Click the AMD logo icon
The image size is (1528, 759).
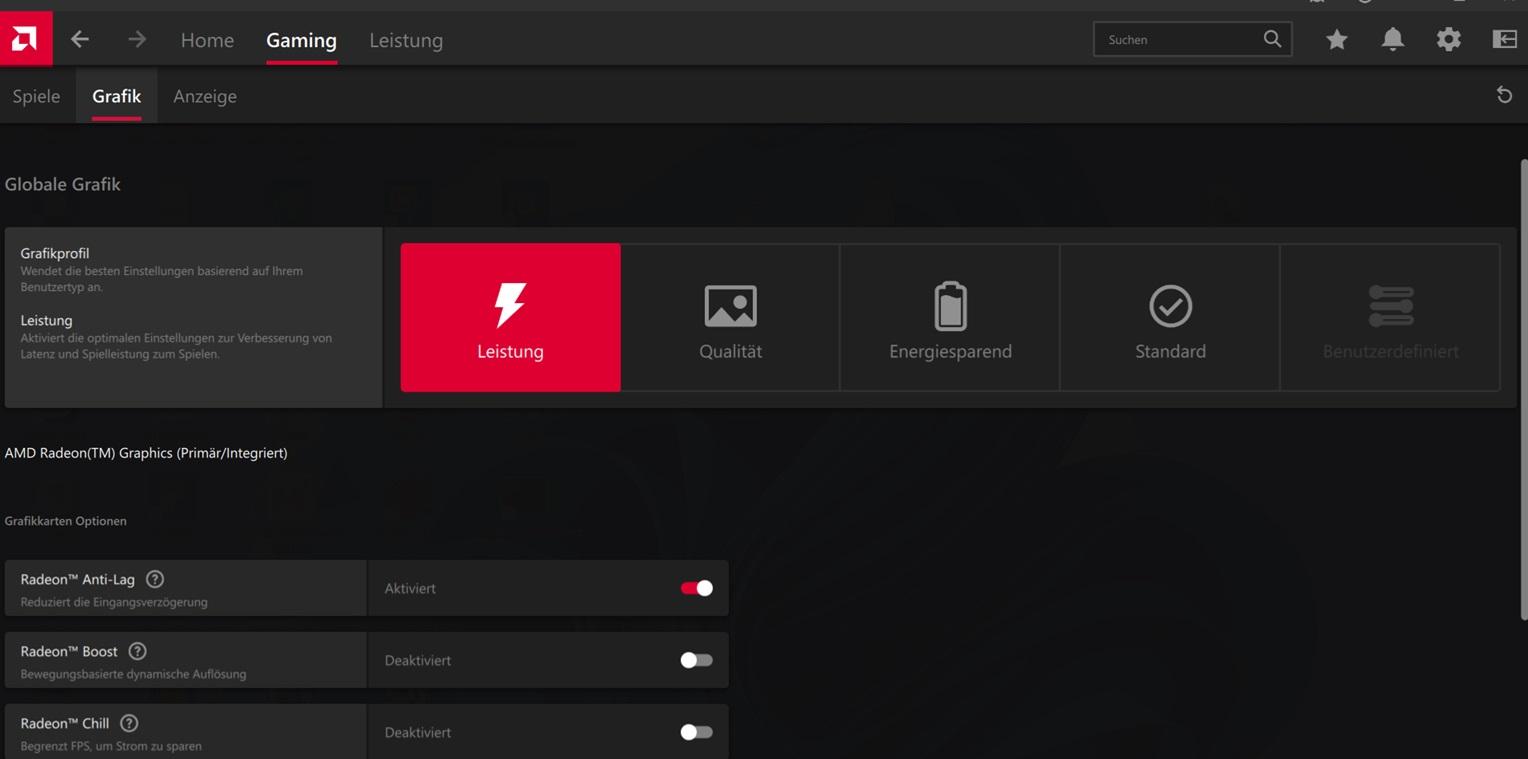click(25, 39)
